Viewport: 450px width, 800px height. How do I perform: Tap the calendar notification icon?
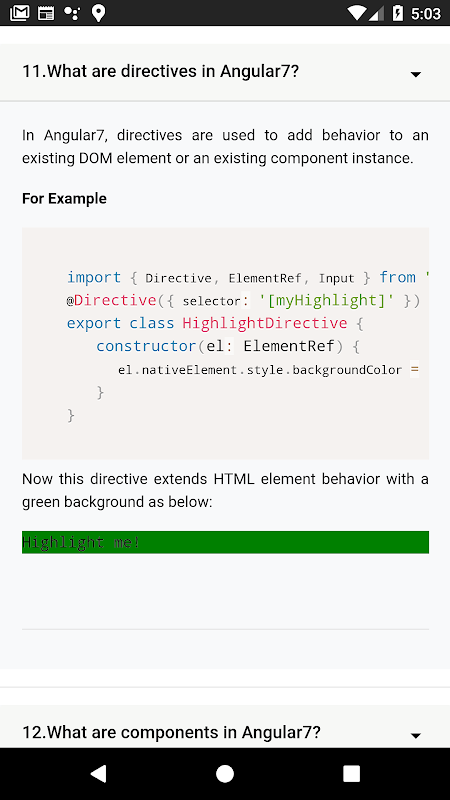pos(46,13)
